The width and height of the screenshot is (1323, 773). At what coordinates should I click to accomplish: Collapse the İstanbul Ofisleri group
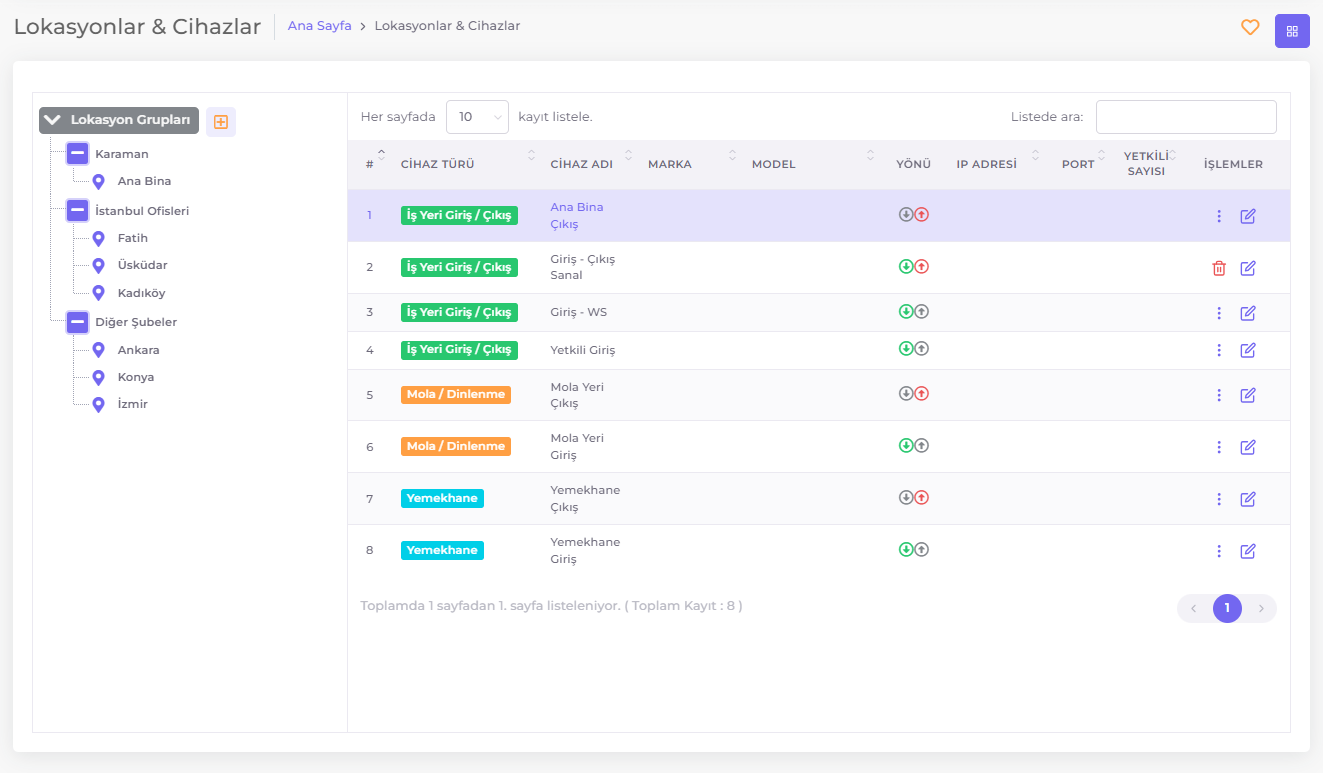click(78, 211)
